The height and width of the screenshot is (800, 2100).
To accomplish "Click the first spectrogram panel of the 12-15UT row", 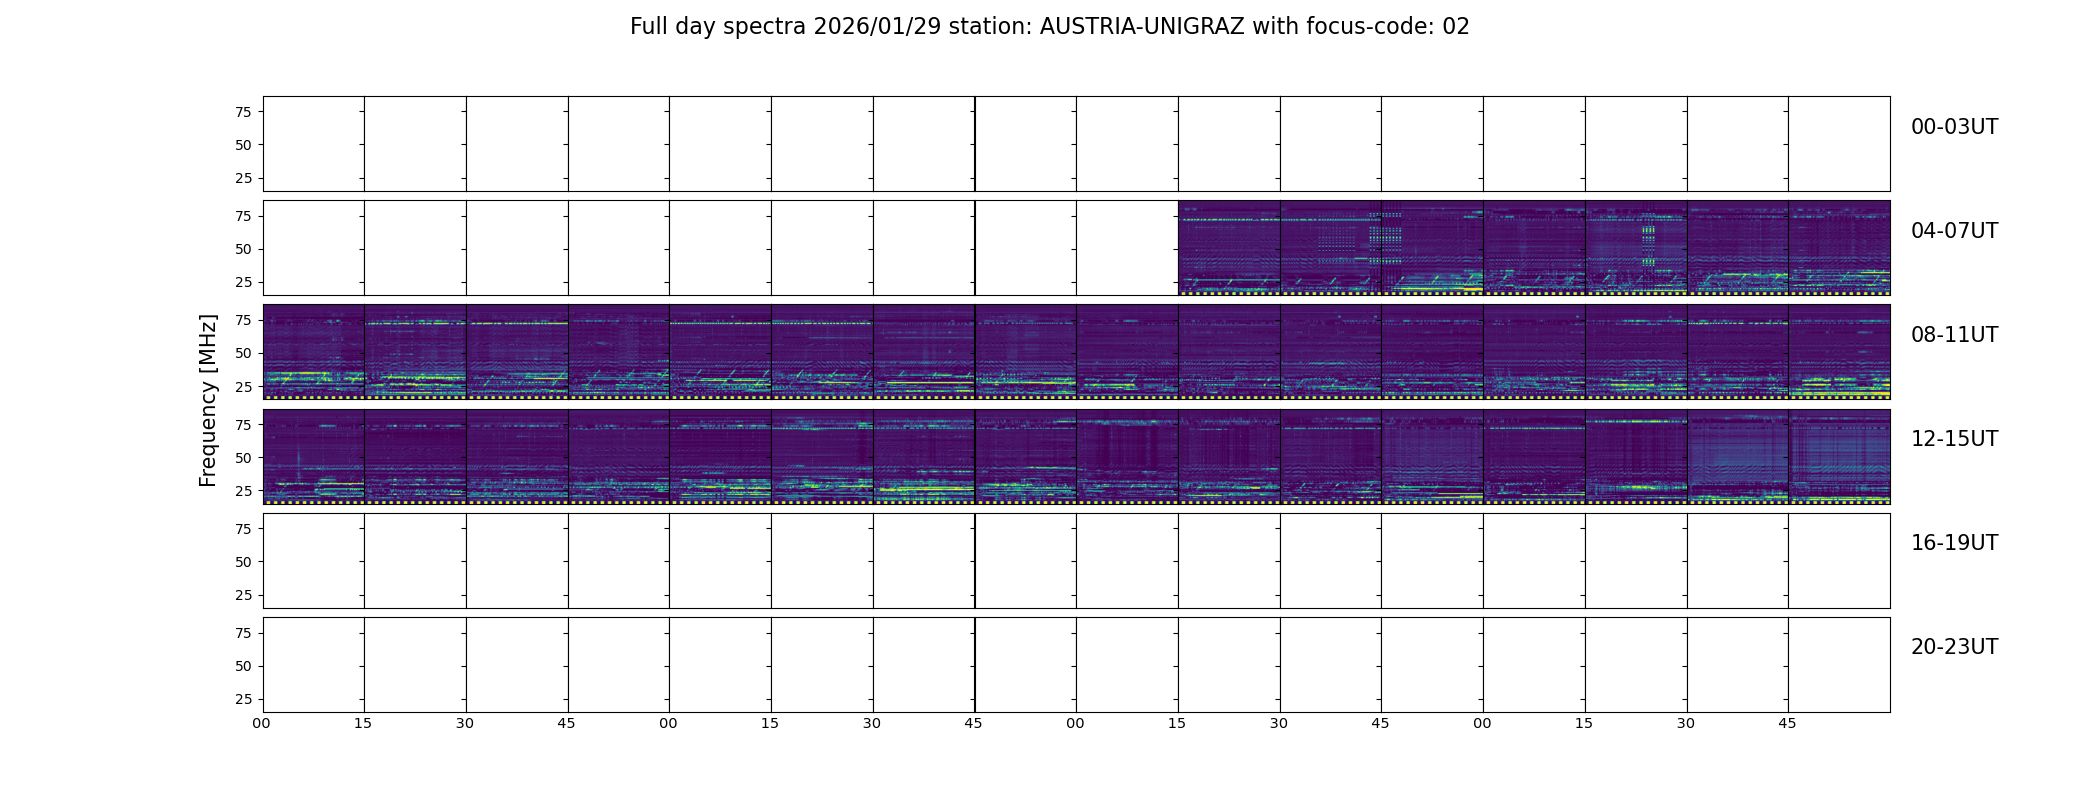I will click(x=314, y=456).
